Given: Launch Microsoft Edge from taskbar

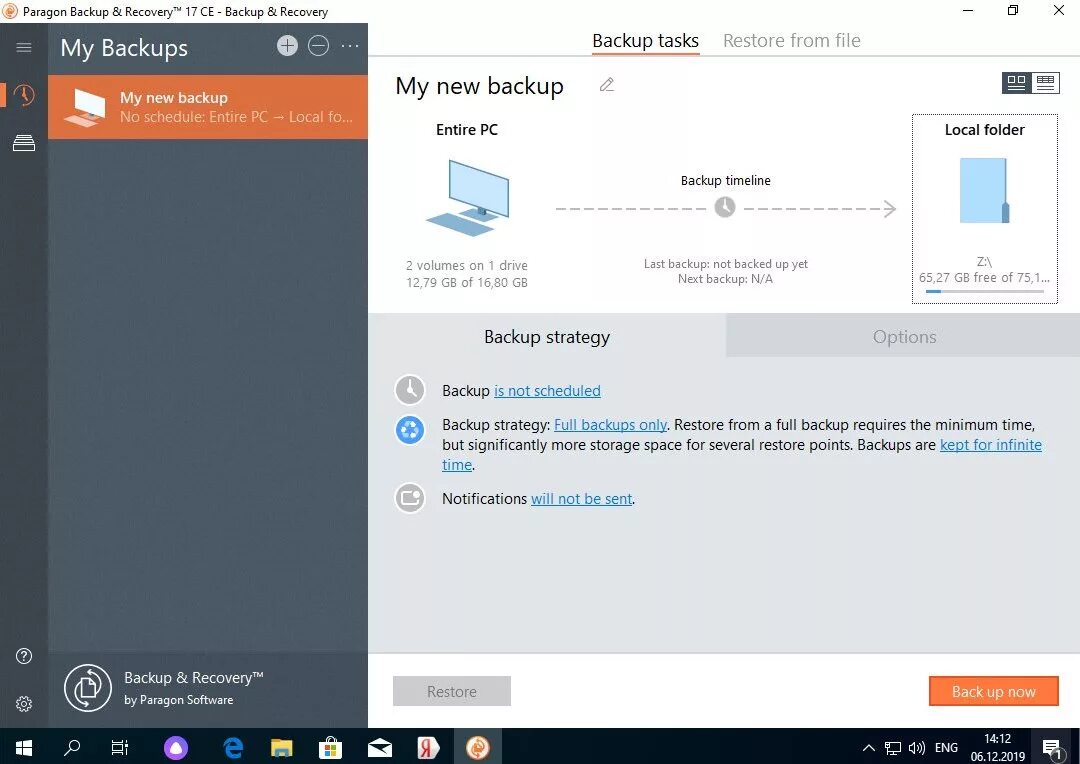Looking at the screenshot, I should [x=233, y=747].
